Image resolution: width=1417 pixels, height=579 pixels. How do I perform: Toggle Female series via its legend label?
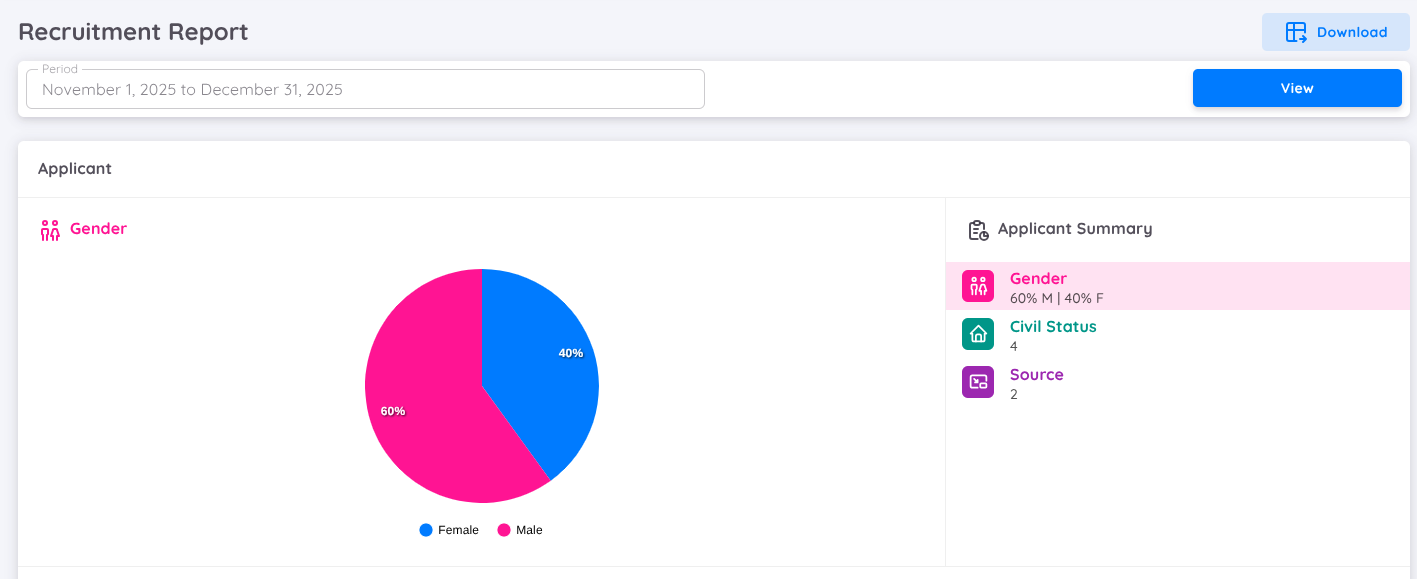(x=458, y=530)
